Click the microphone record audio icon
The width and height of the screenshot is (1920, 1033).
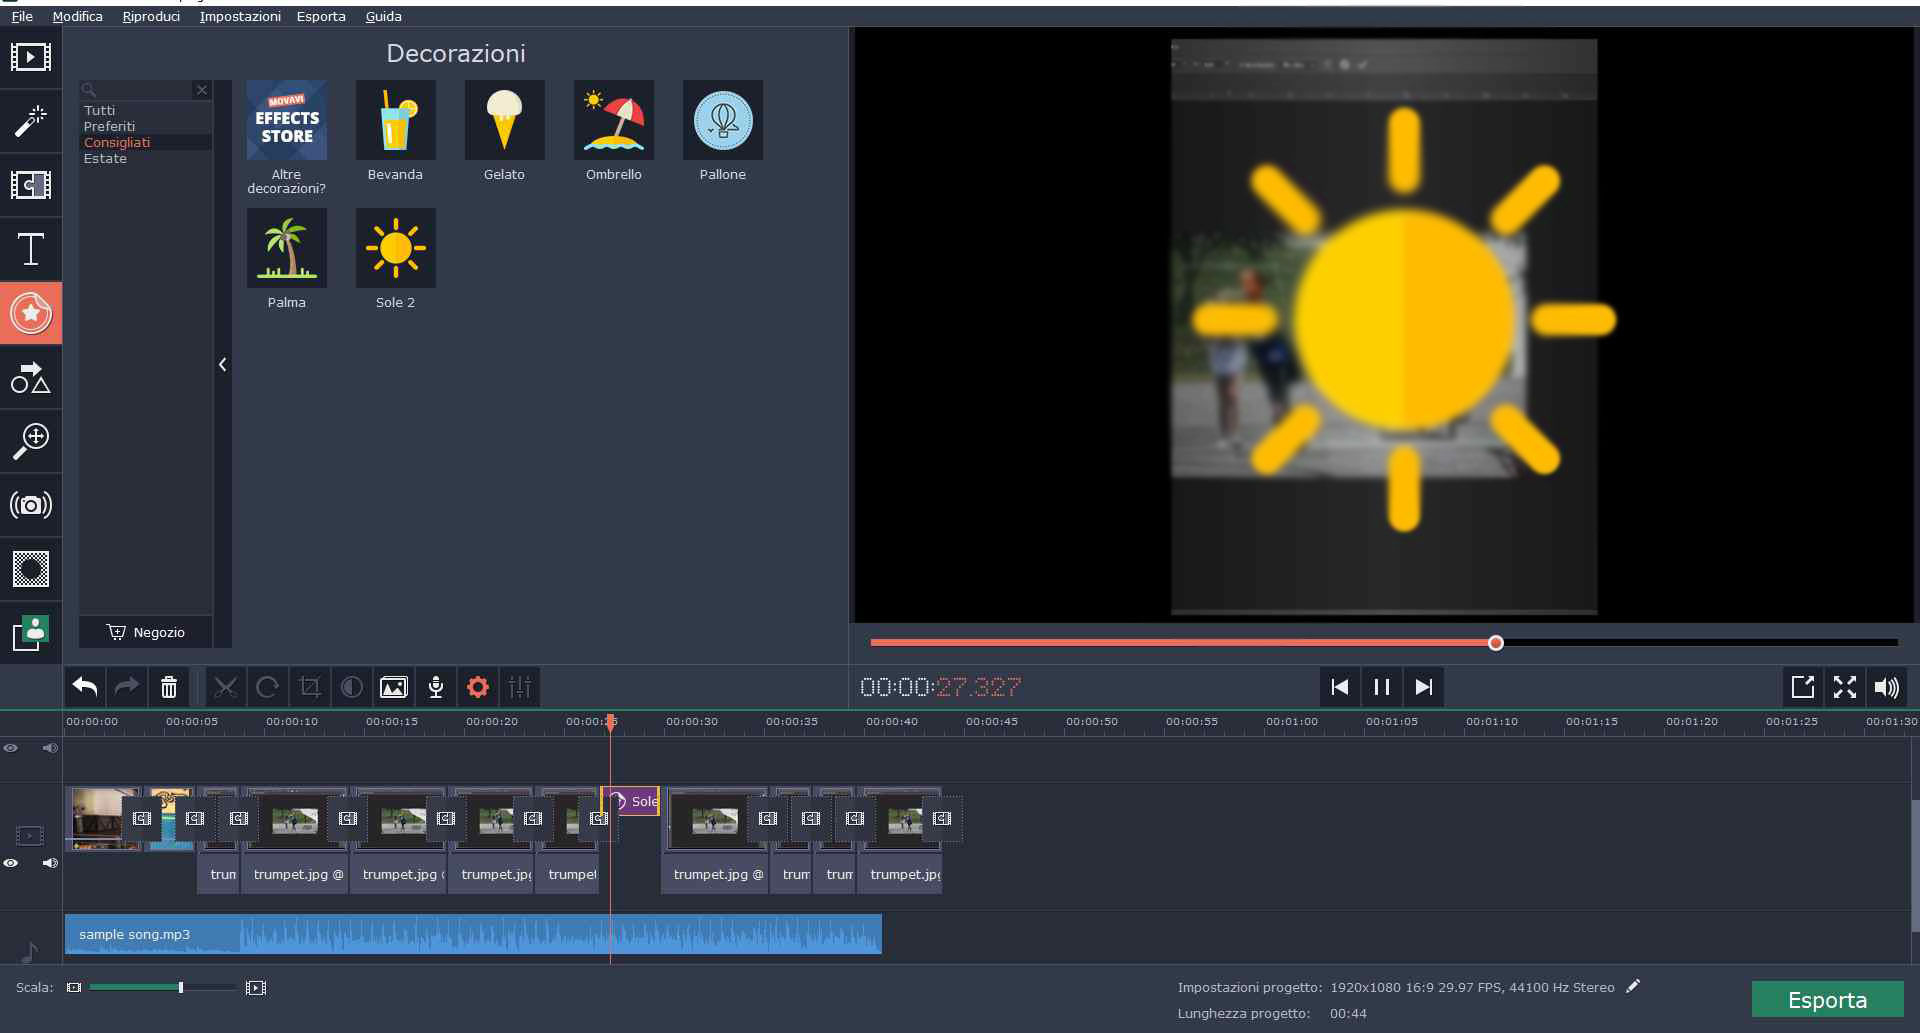tap(436, 687)
